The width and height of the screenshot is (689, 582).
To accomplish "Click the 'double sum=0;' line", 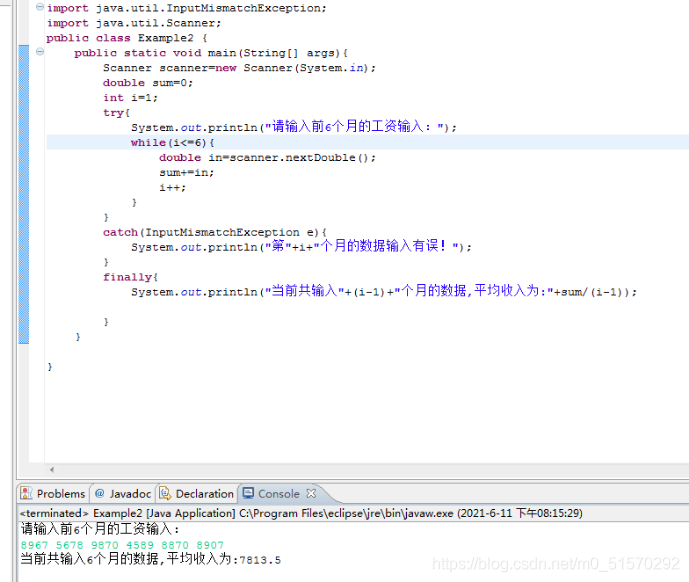I will click(148, 83).
